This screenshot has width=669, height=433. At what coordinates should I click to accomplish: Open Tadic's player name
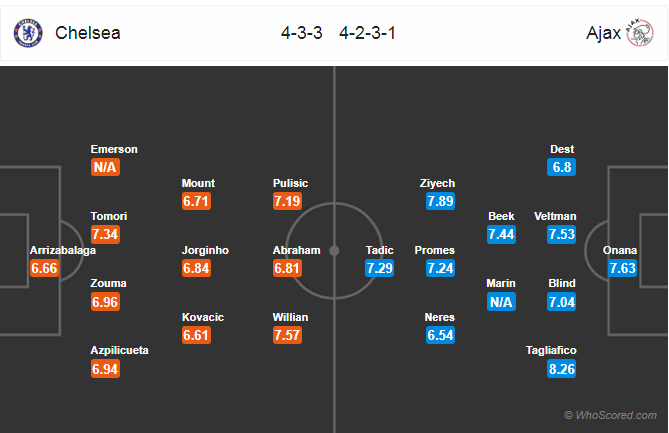379,250
